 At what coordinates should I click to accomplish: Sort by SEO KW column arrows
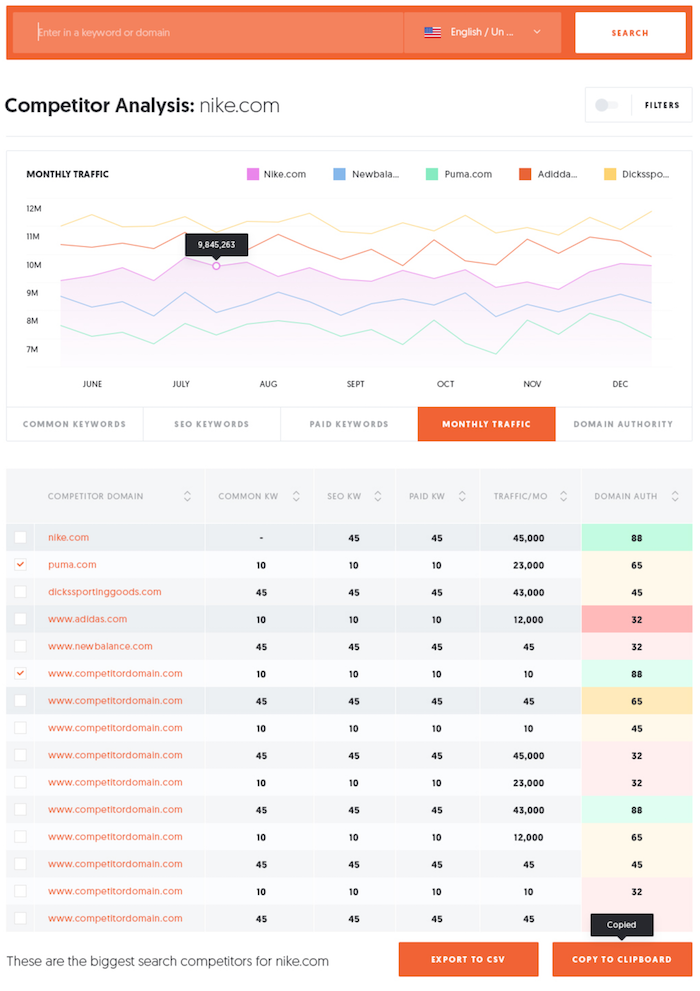(377, 496)
